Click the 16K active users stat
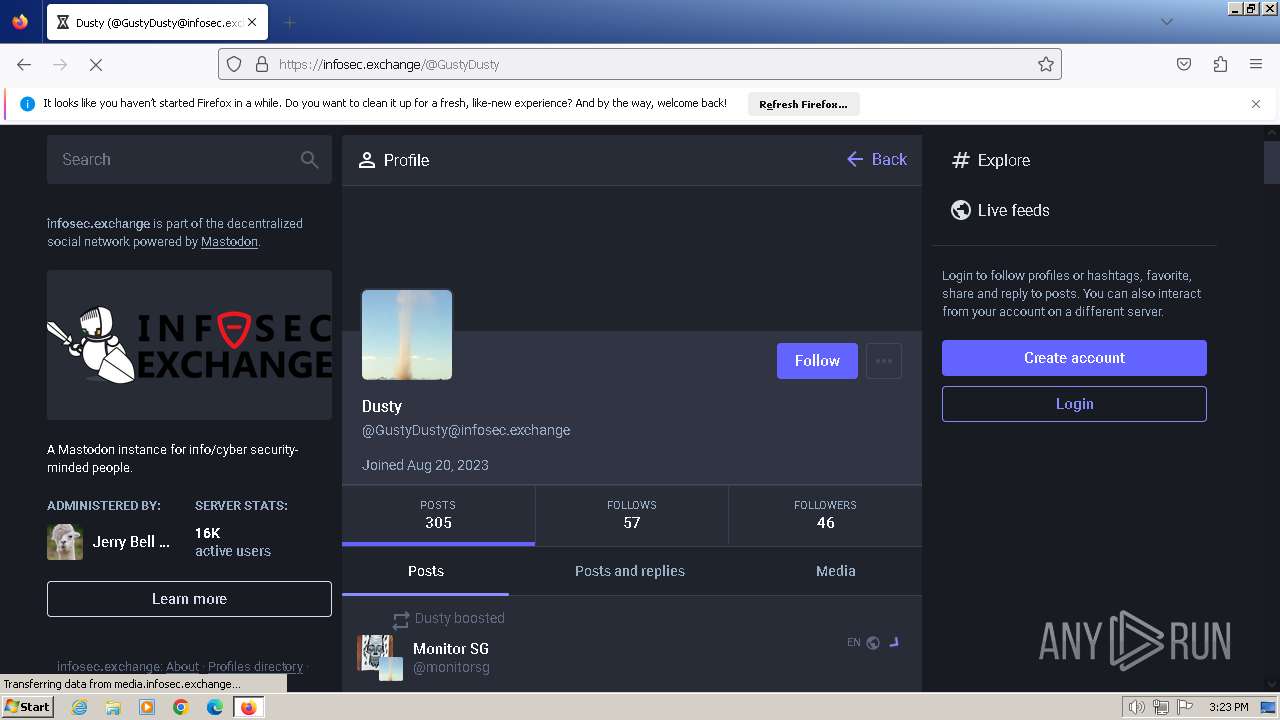Image resolution: width=1280 pixels, height=720 pixels. (x=233, y=542)
